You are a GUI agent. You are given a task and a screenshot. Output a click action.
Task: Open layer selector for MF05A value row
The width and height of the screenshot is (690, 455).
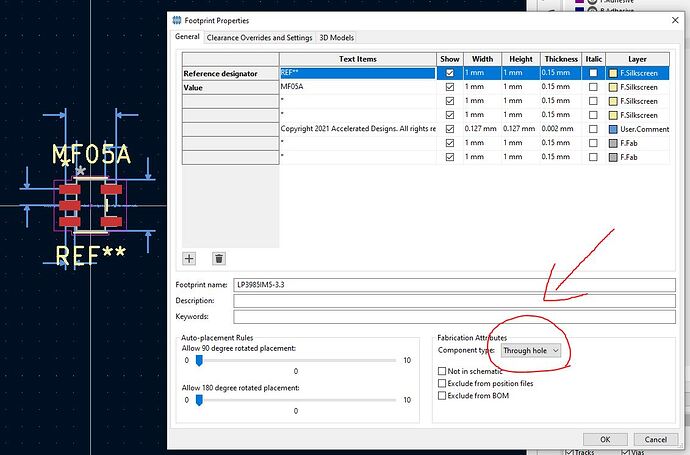pyautogui.click(x=638, y=87)
